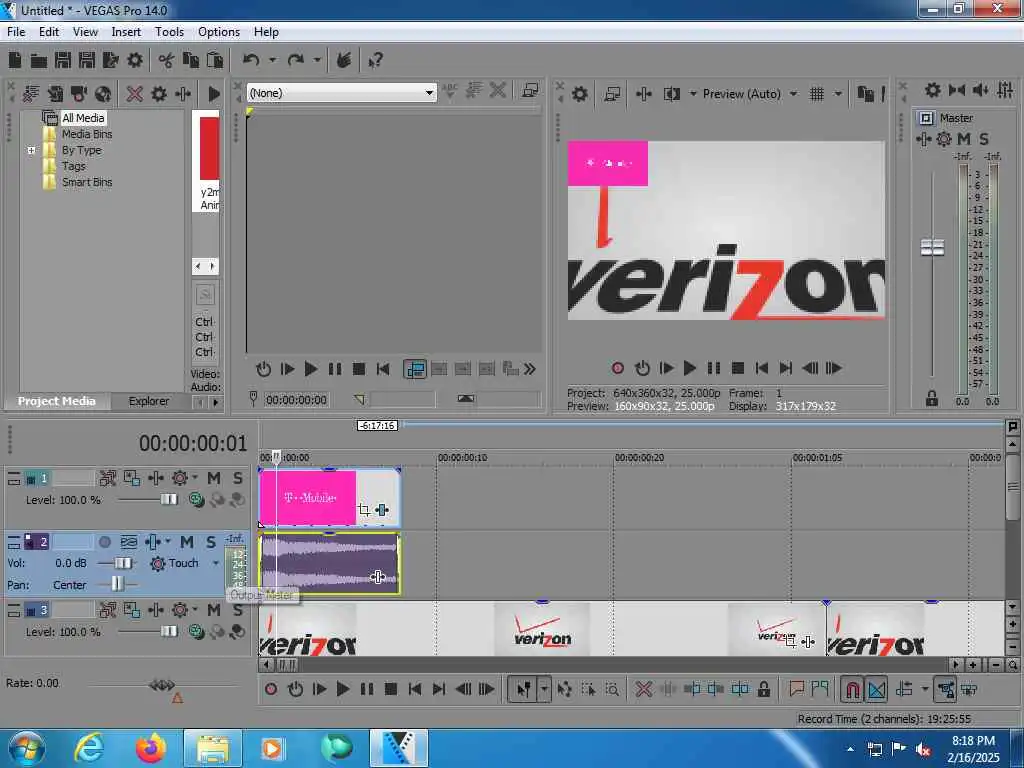Click Split Screen View icon in preview
The width and height of the screenshot is (1024, 768).
[x=671, y=94]
